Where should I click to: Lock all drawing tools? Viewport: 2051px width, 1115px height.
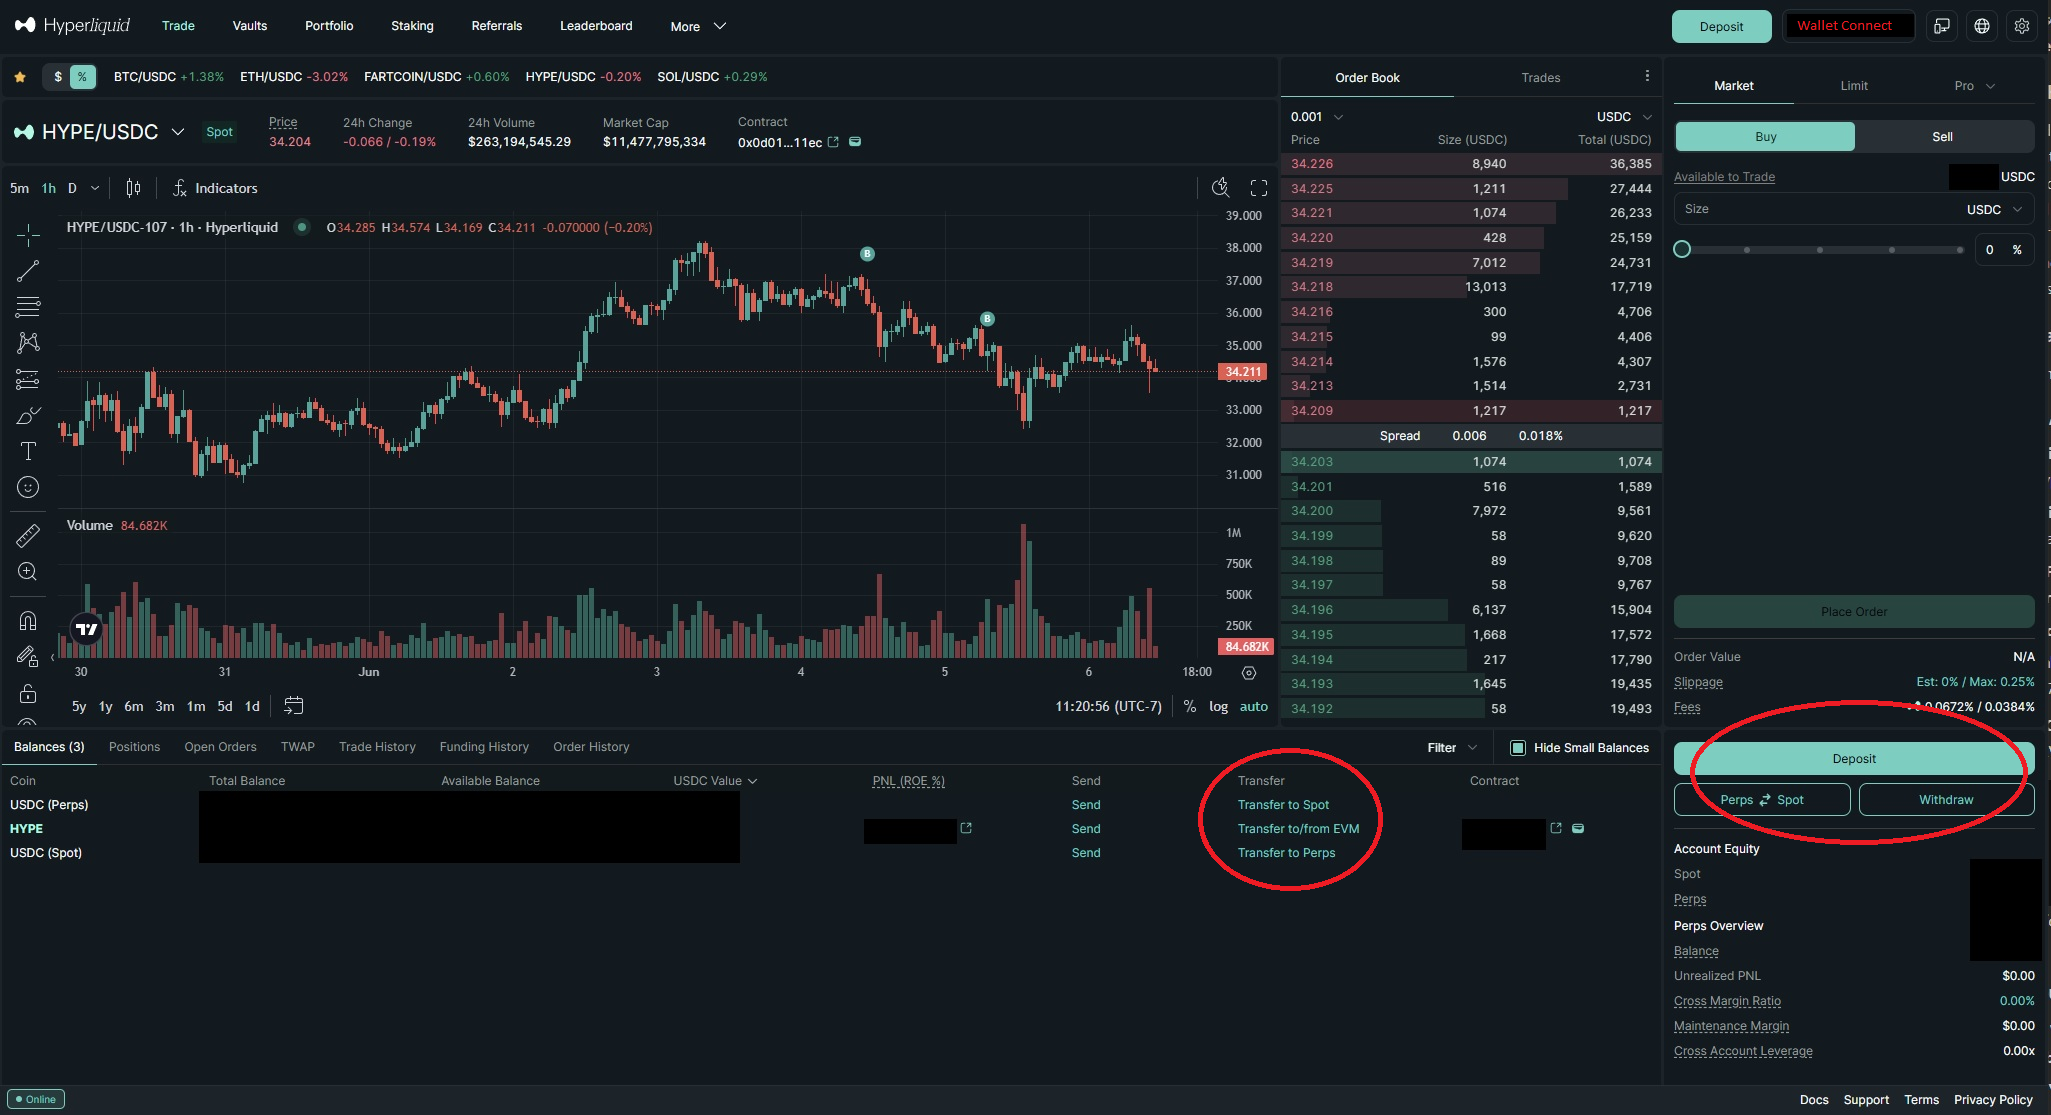point(28,693)
